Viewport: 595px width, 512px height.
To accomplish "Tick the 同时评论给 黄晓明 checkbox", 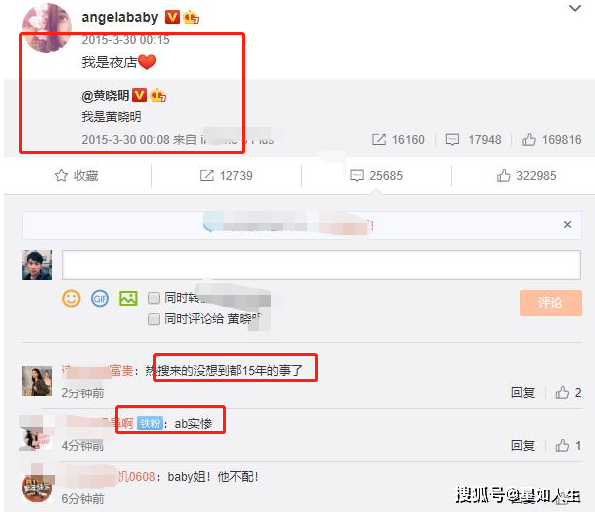I will [154, 319].
